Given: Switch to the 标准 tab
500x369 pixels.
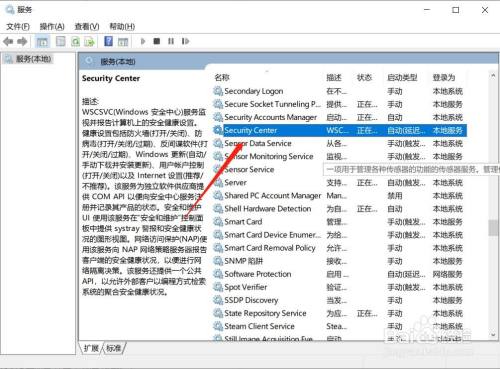Looking at the screenshot, I should click(114, 348).
